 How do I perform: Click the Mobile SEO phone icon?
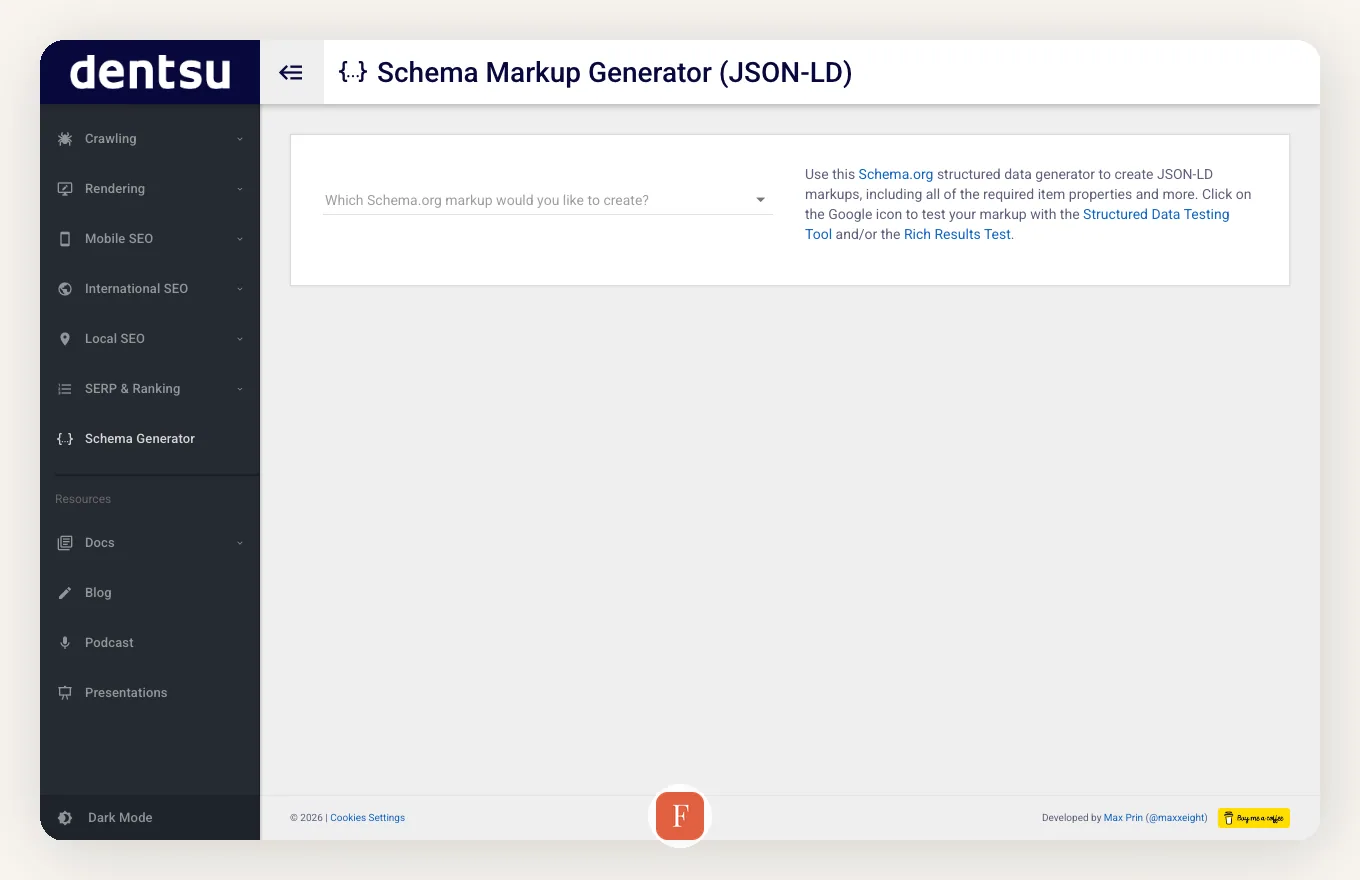coord(65,239)
